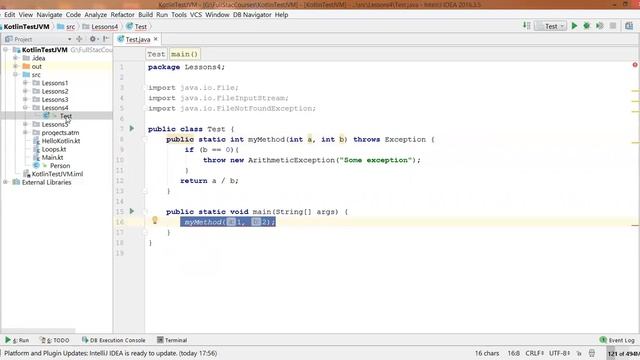Open the TODO tool window button
Viewport: 640px width, 360px height.
coord(55,340)
